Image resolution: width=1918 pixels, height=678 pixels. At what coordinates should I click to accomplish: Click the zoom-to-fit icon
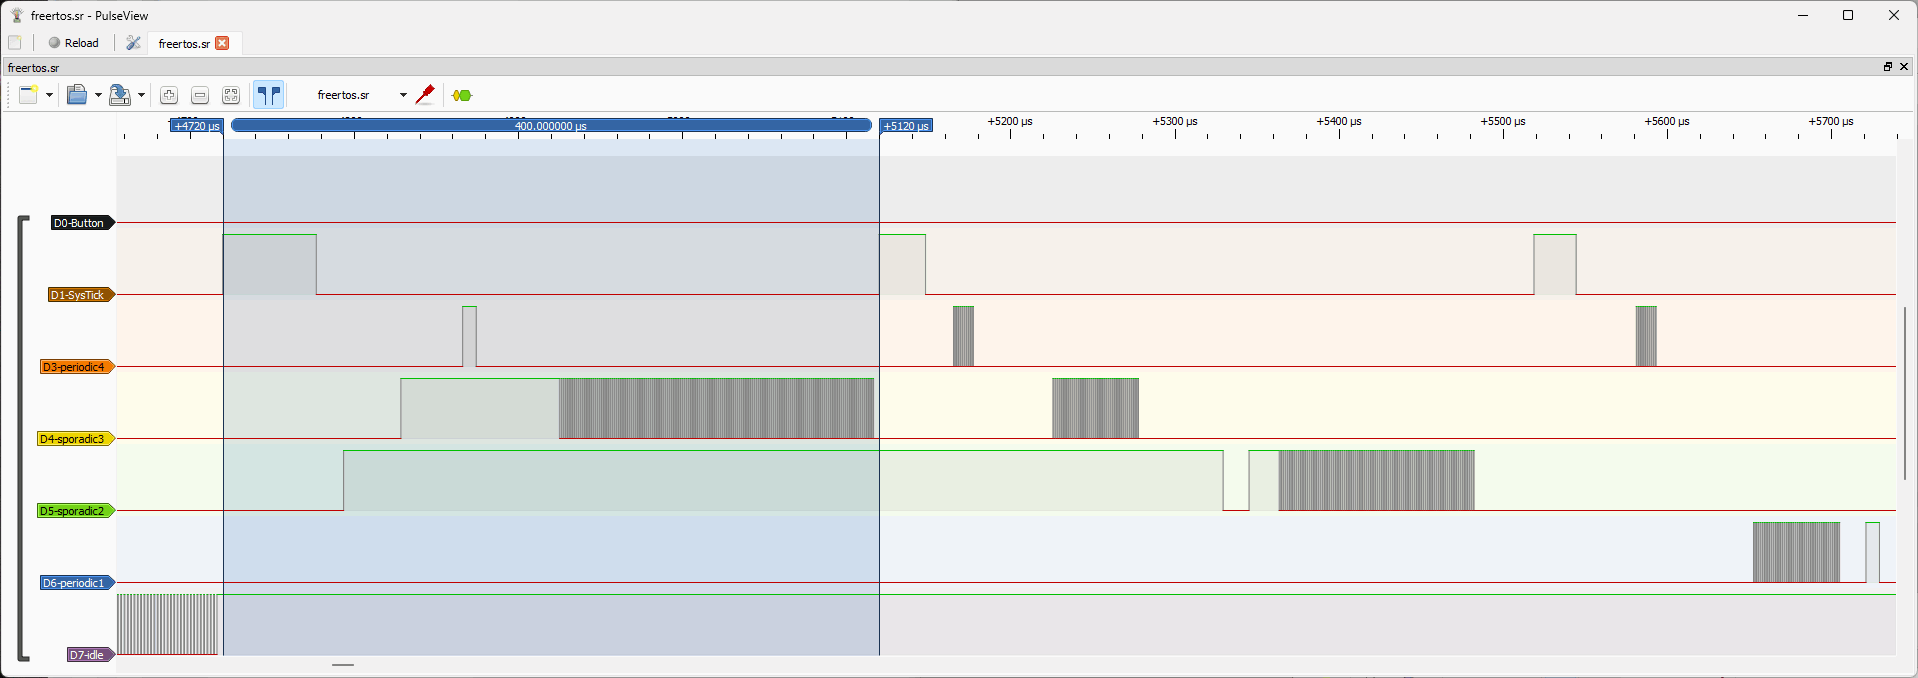231,95
